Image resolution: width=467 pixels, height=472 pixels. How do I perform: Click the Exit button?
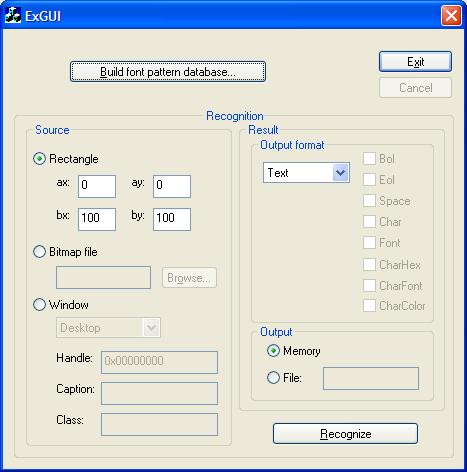tap(415, 61)
